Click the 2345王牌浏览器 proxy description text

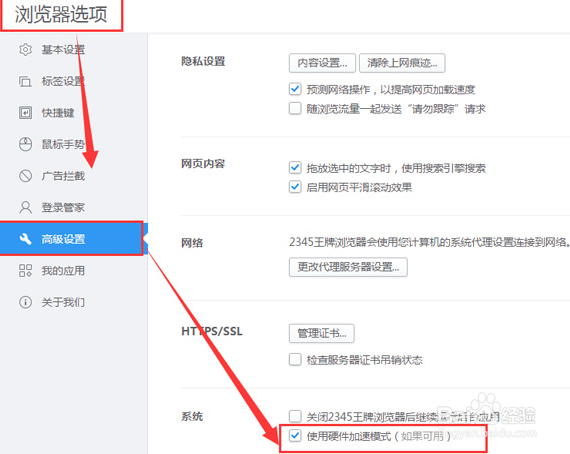(429, 242)
